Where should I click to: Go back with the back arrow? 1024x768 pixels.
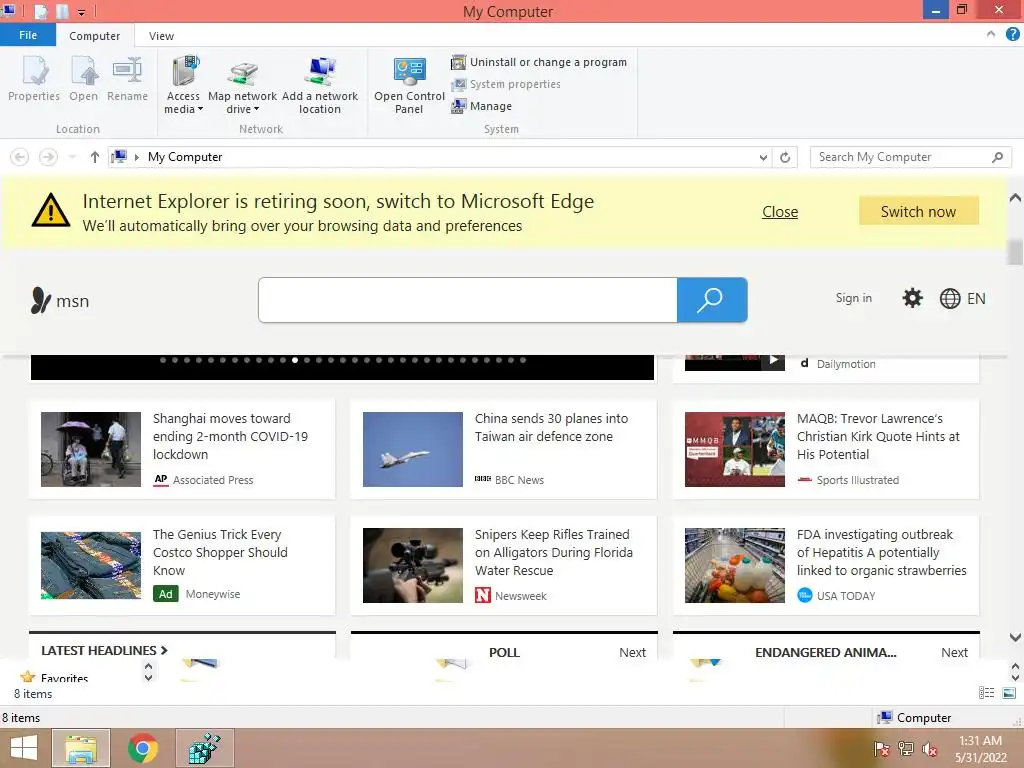coord(20,157)
